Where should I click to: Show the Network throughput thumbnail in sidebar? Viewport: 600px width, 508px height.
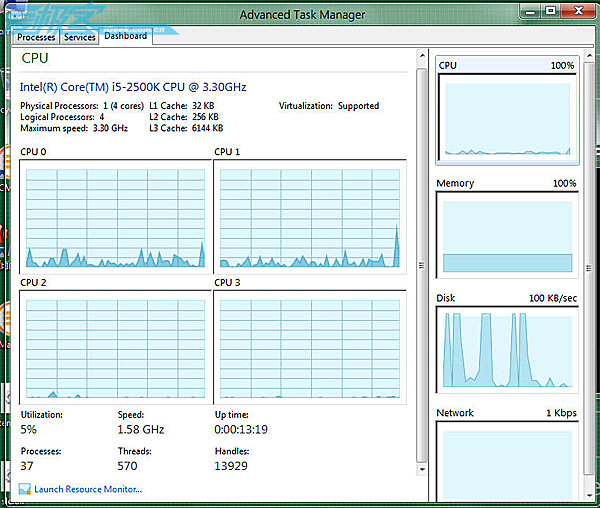coord(506,460)
